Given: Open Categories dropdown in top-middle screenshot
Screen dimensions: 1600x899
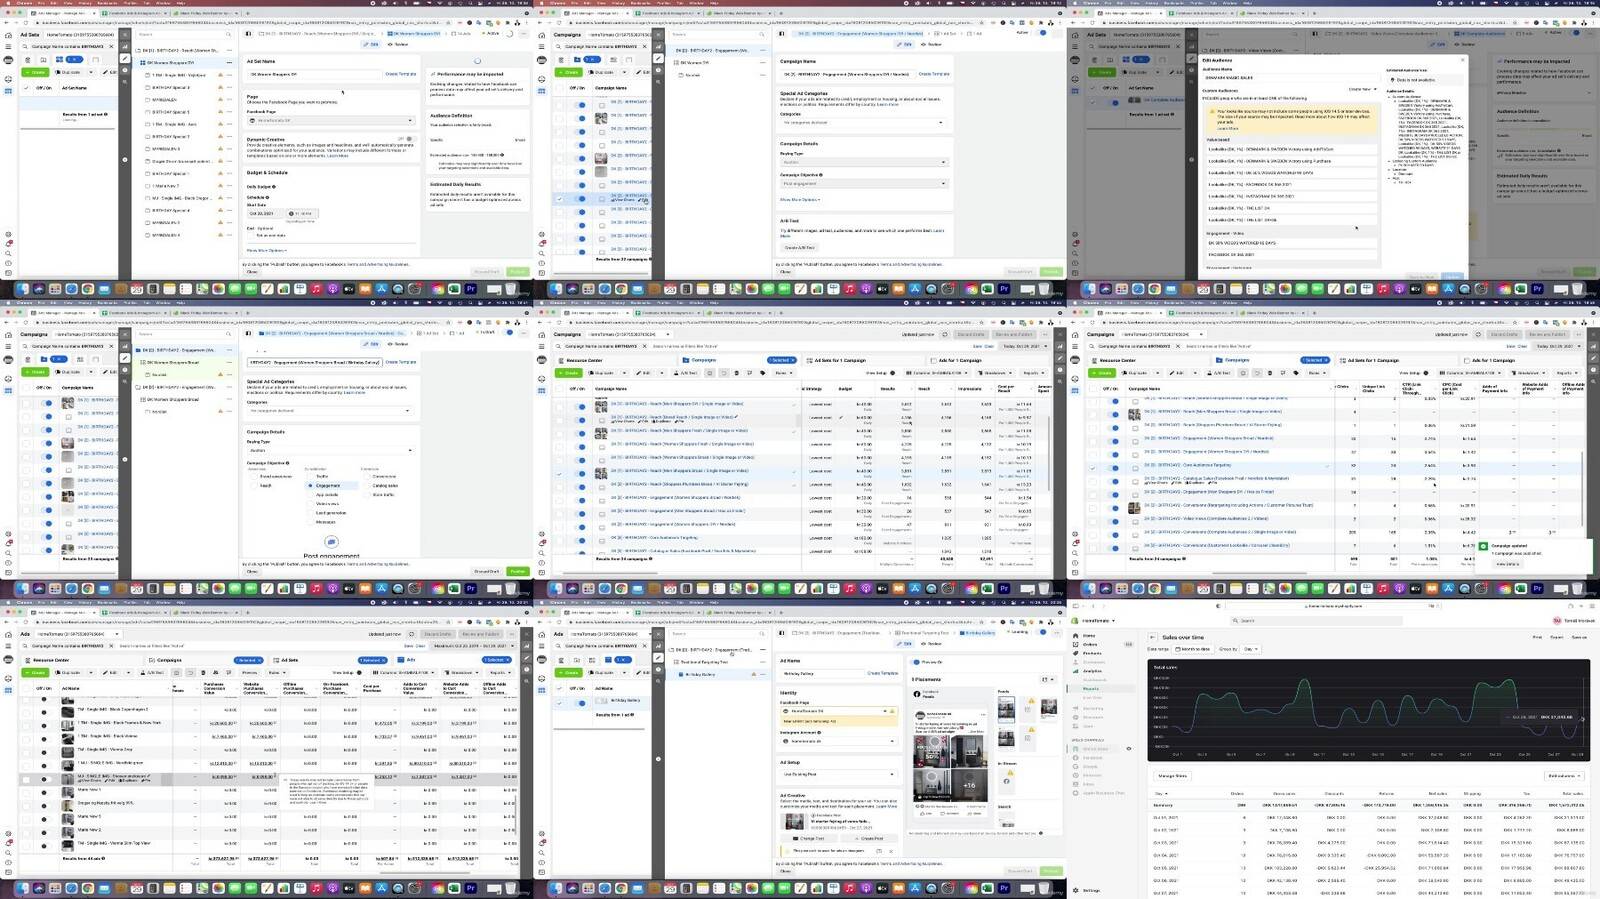Looking at the screenshot, I should click(863, 123).
